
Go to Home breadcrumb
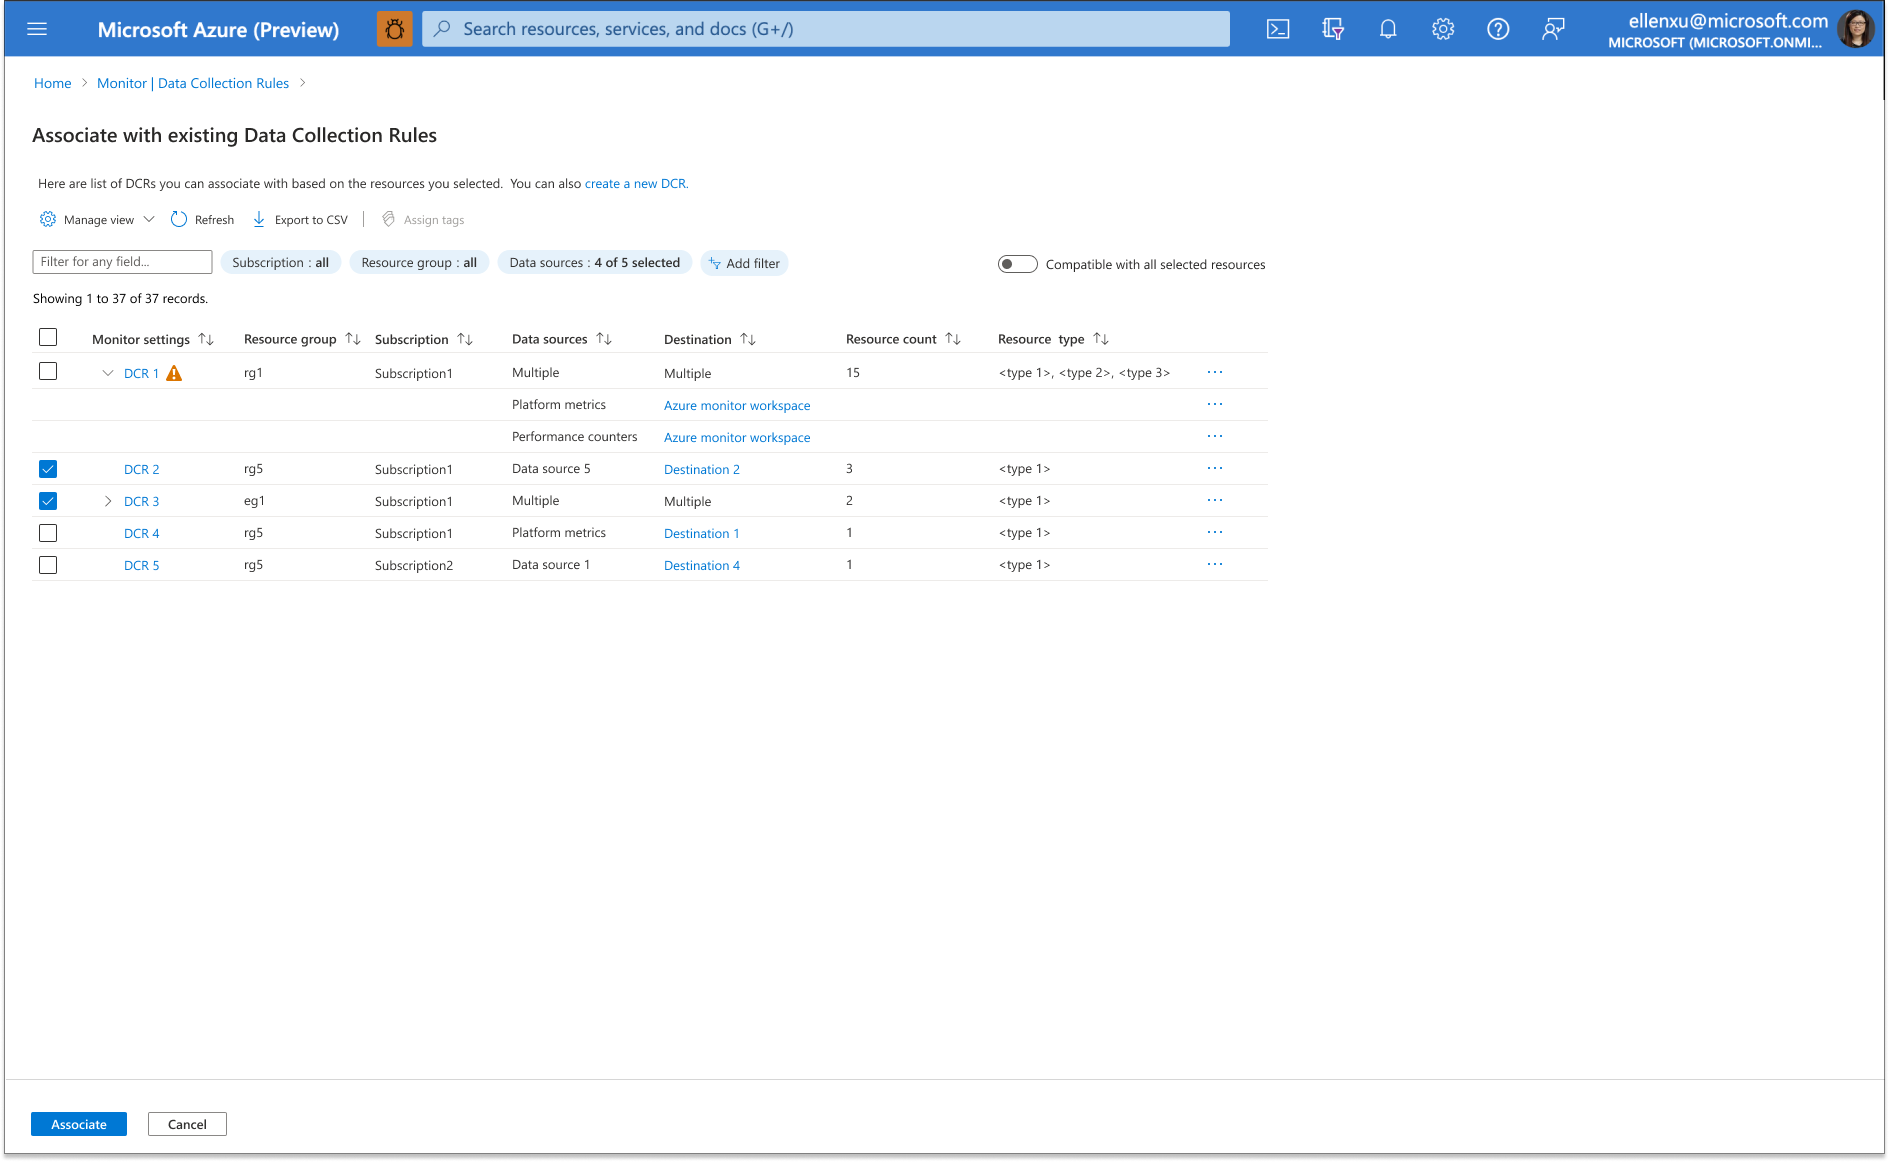53,83
